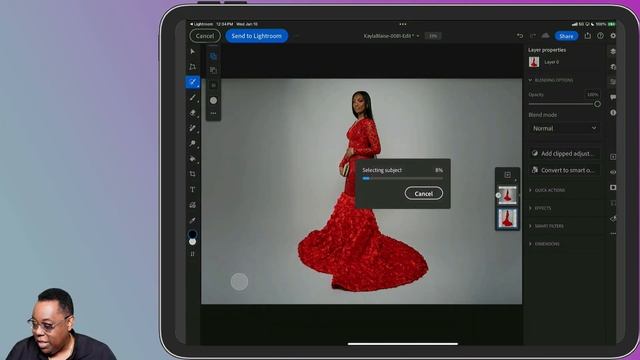Choose the third selection mode option
This screenshot has width=640, height=360.
213,85
